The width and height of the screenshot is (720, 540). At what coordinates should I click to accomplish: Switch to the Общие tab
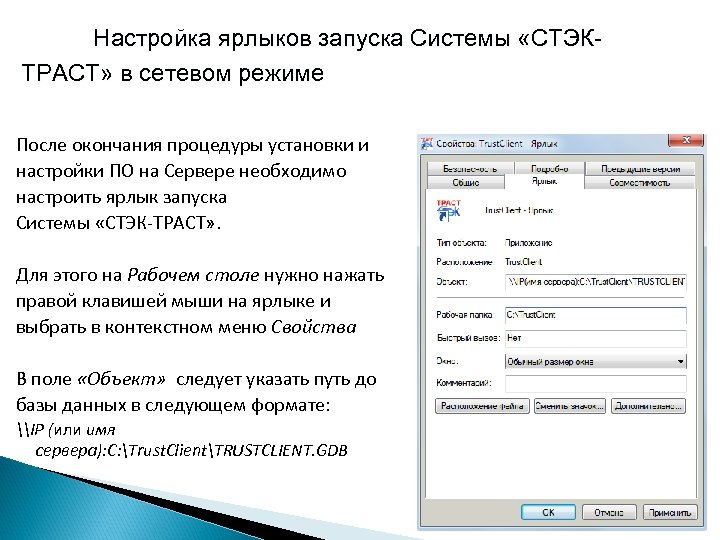466,182
